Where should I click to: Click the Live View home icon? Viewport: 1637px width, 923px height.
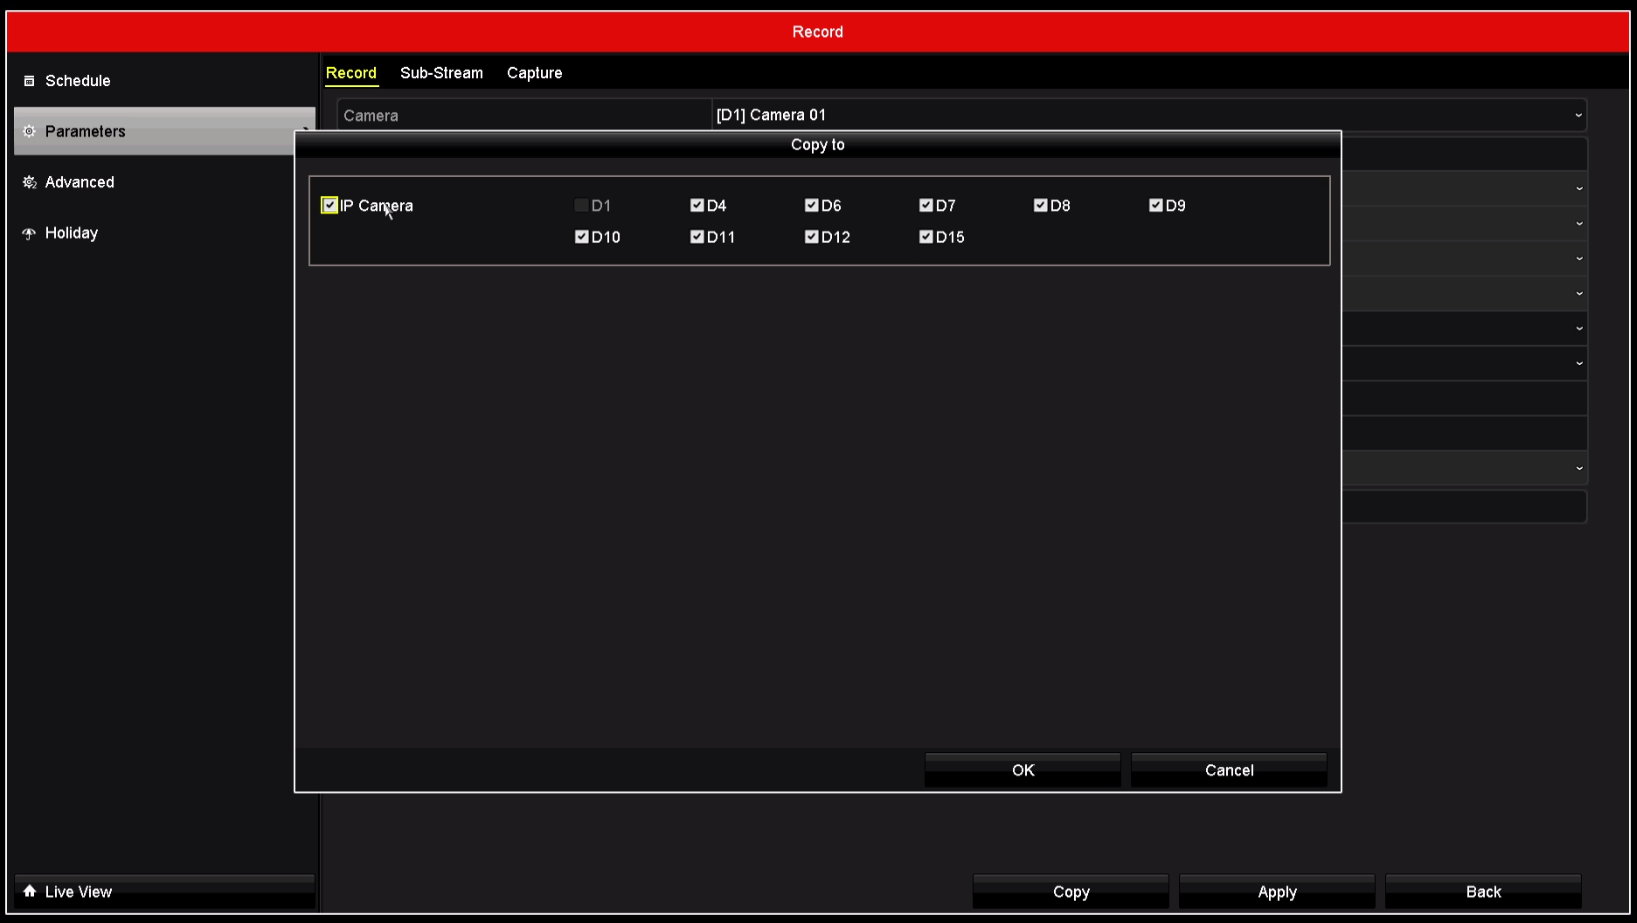coord(29,891)
